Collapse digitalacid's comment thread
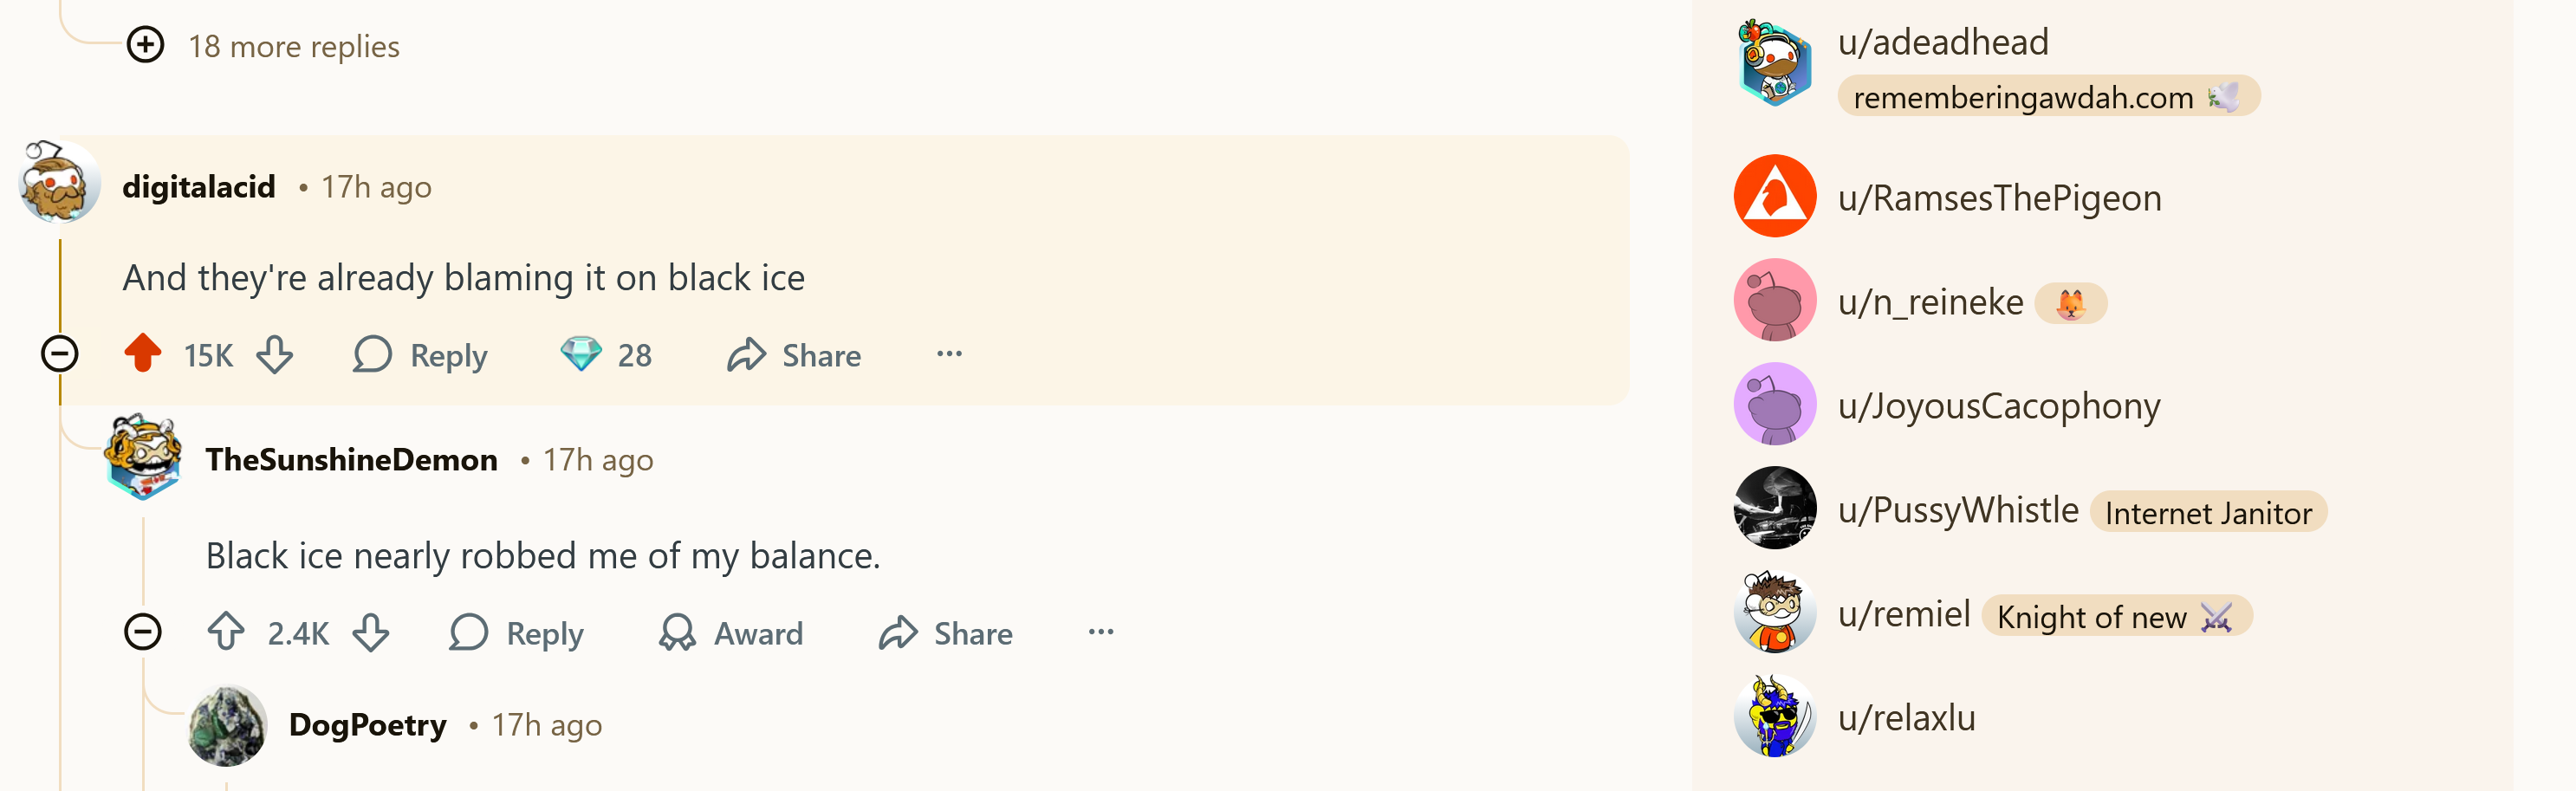 tap(60, 354)
